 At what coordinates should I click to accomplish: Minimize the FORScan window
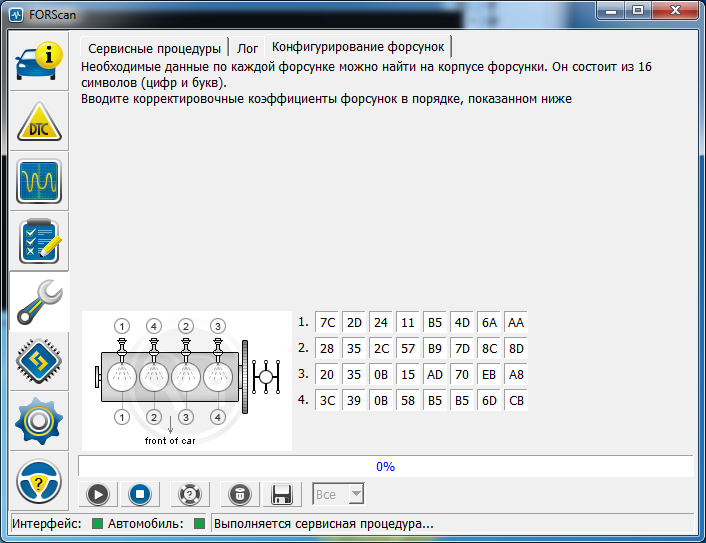tap(611, 10)
